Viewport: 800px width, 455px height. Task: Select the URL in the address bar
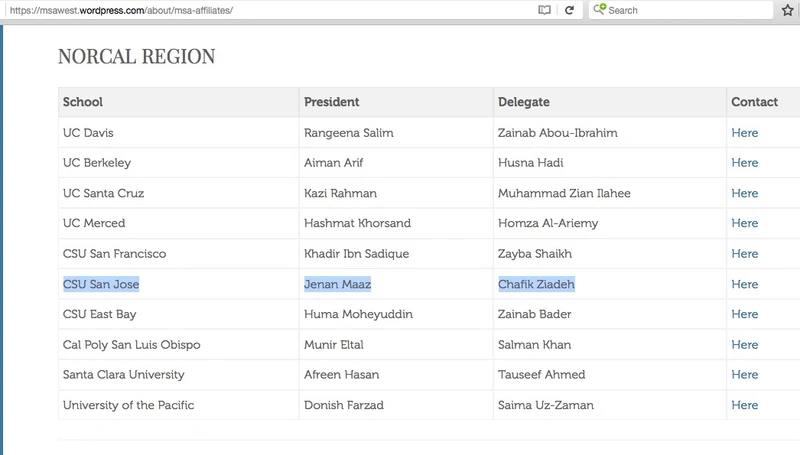coord(121,10)
